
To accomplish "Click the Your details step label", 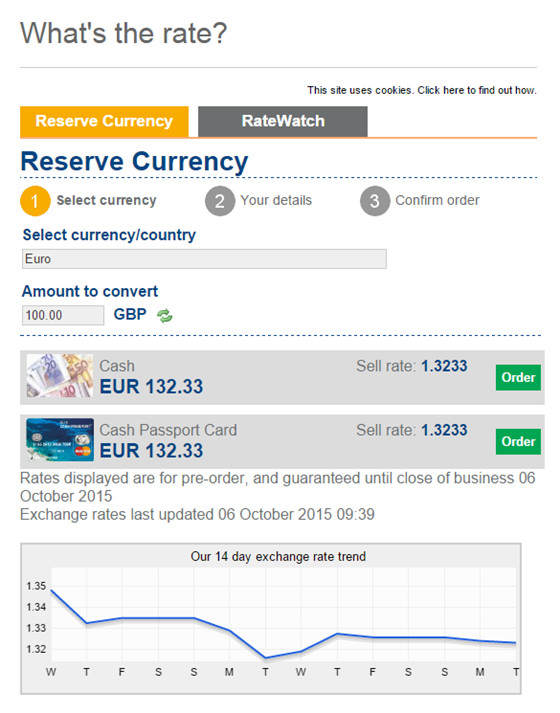I will coord(276,201).
